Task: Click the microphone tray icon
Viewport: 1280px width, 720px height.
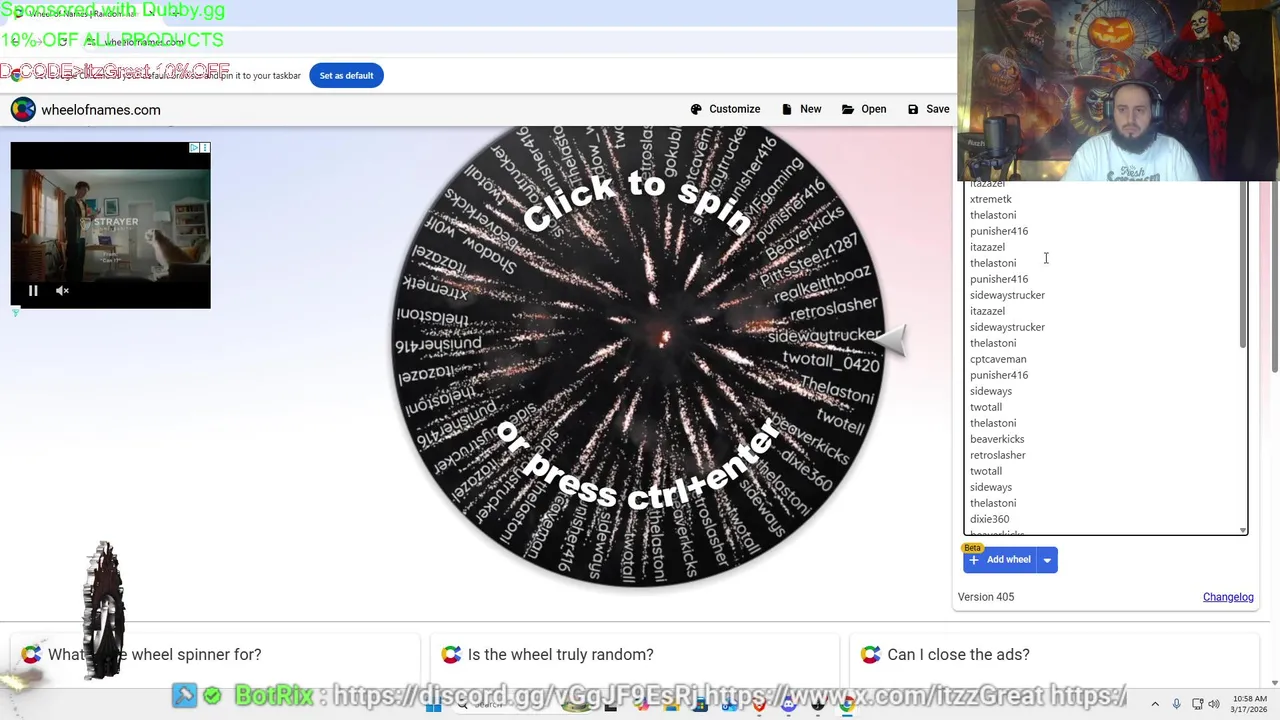Action: [x=1176, y=704]
